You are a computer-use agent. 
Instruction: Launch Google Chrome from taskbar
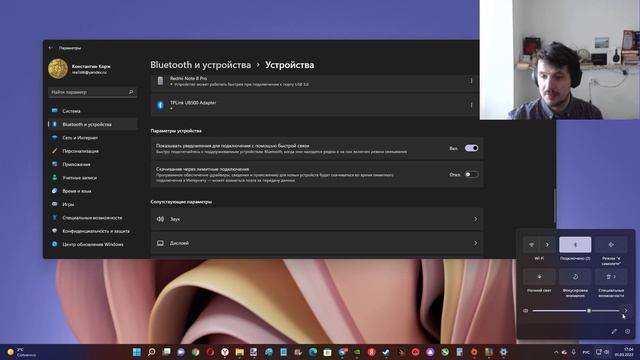tap(196, 352)
